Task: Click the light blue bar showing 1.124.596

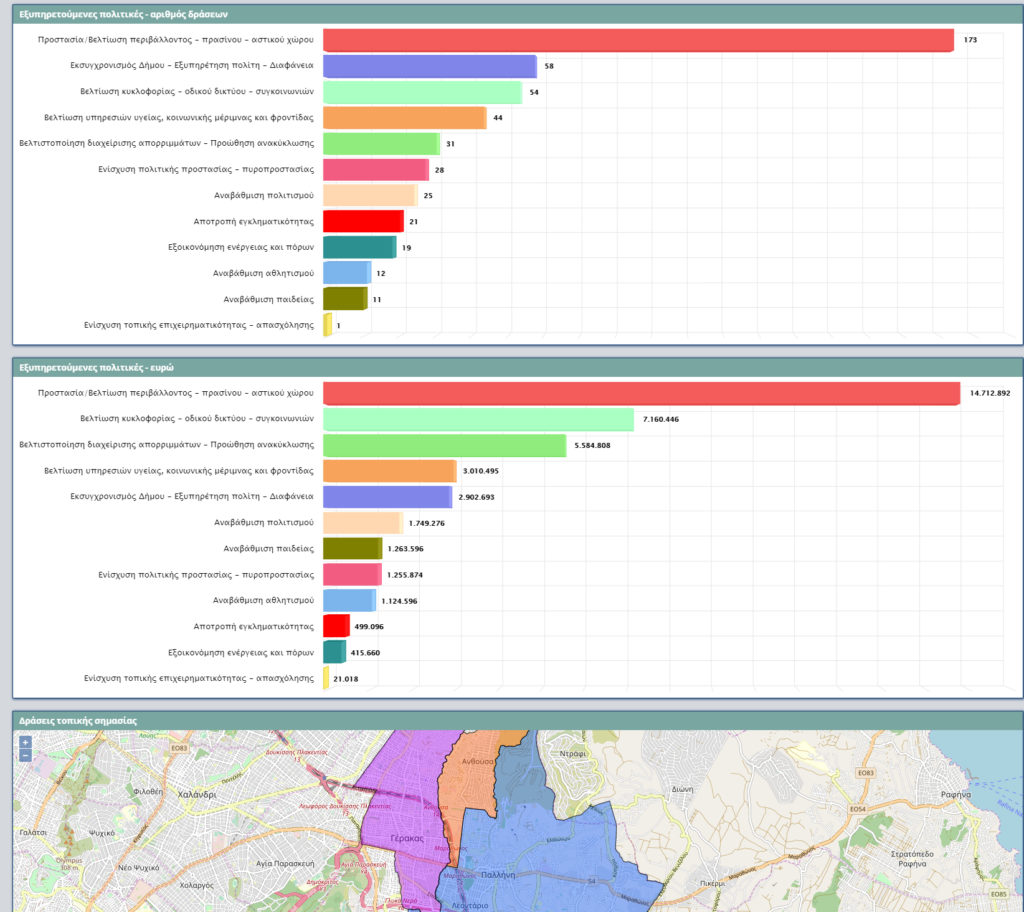Action: click(x=349, y=600)
